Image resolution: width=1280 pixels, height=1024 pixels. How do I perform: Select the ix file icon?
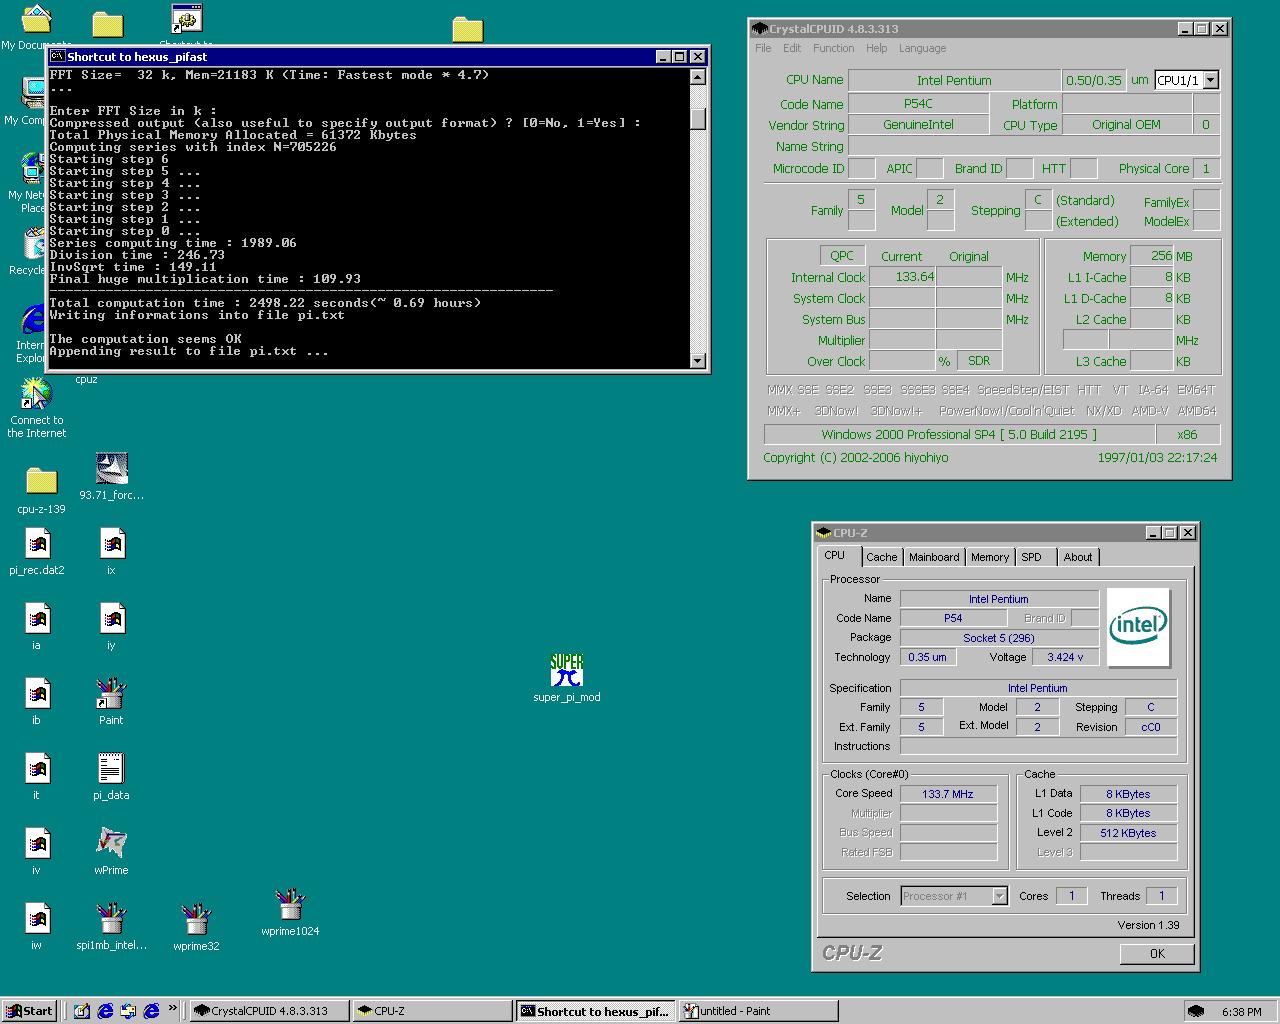click(112, 551)
